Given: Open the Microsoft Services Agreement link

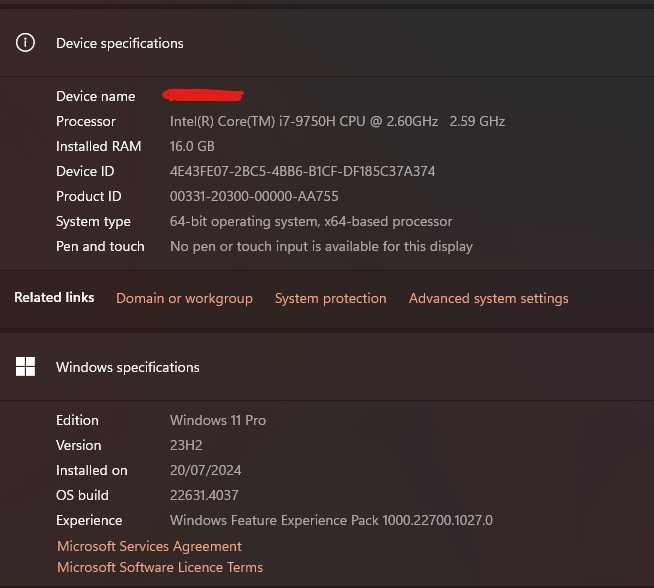Looking at the screenshot, I should tap(149, 546).
